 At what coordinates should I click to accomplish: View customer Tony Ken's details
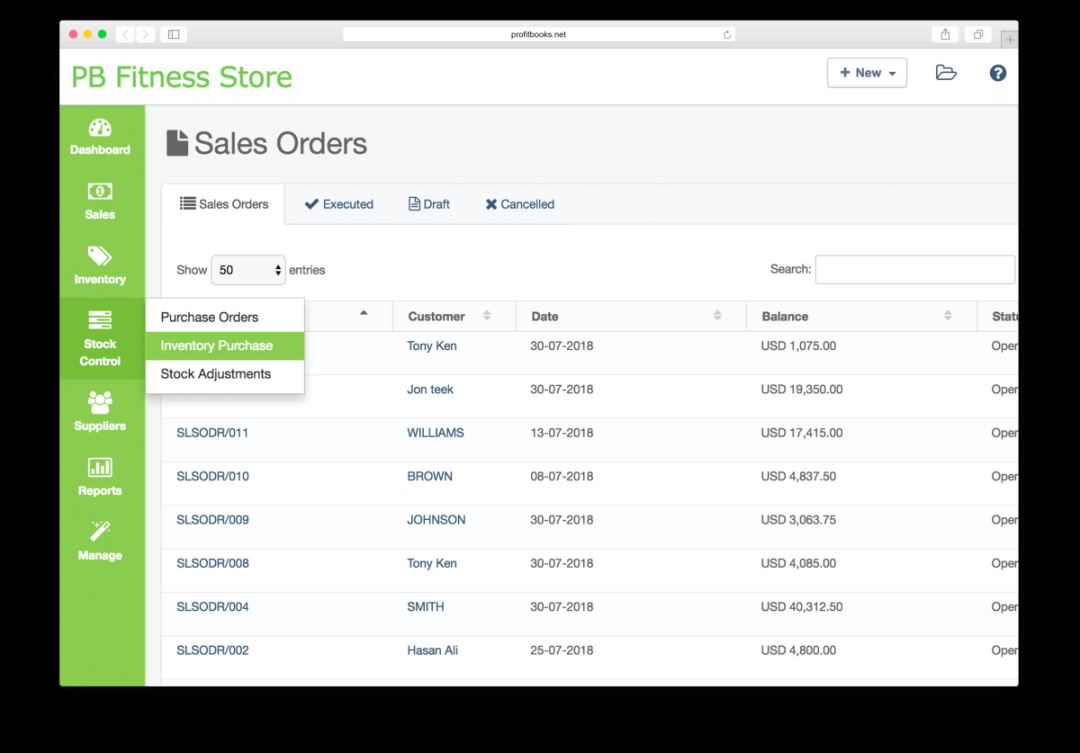[x=431, y=345]
